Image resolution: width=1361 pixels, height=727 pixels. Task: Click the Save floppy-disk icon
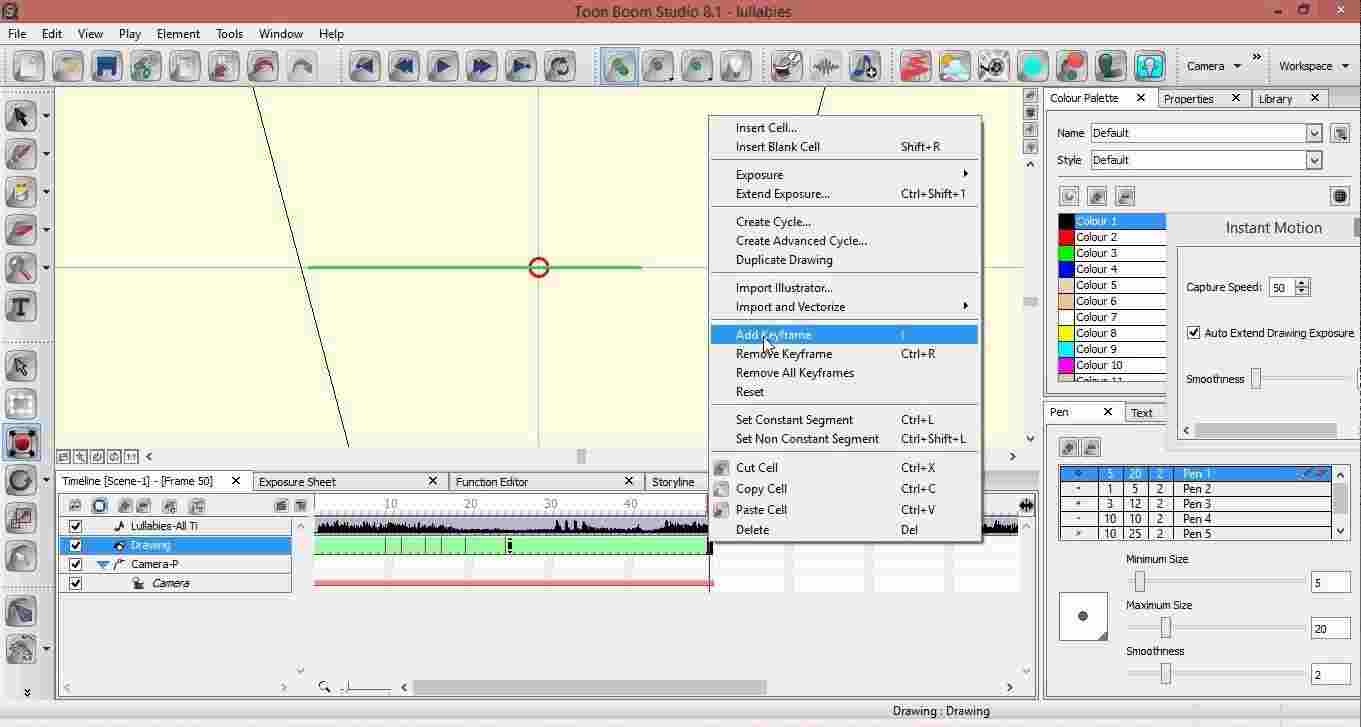tap(107, 67)
